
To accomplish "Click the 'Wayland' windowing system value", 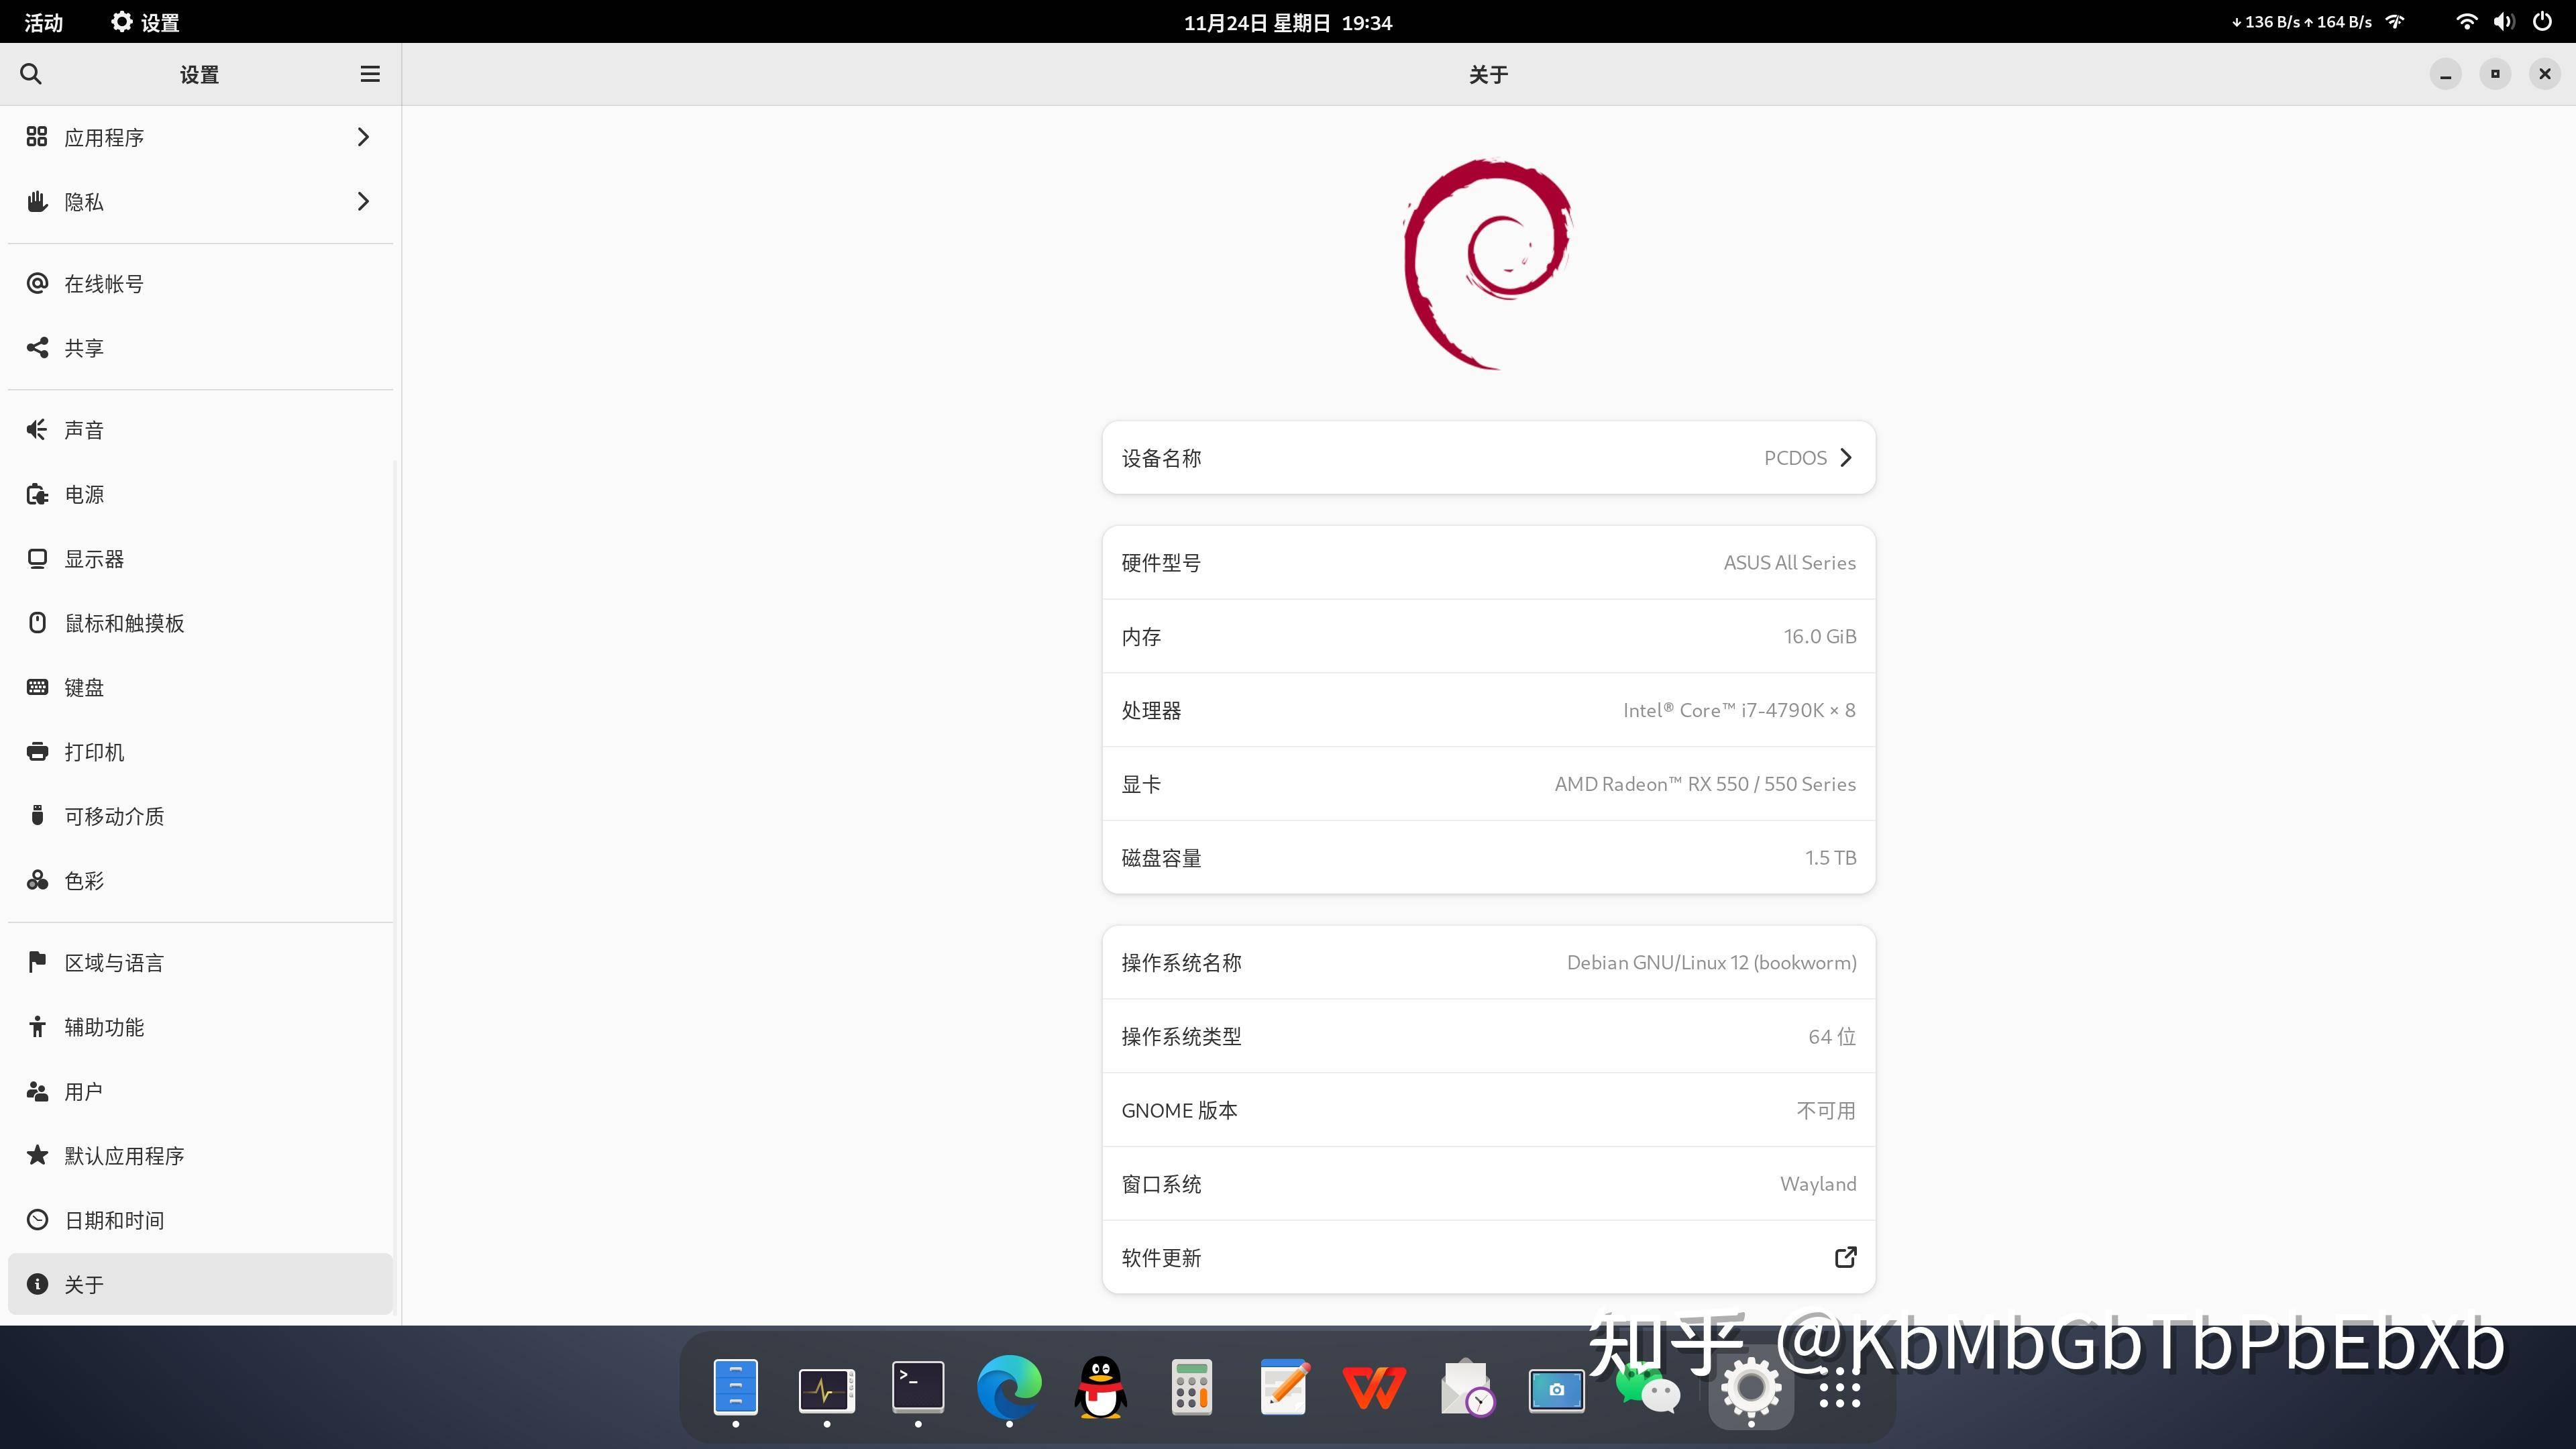I will (x=1818, y=1185).
